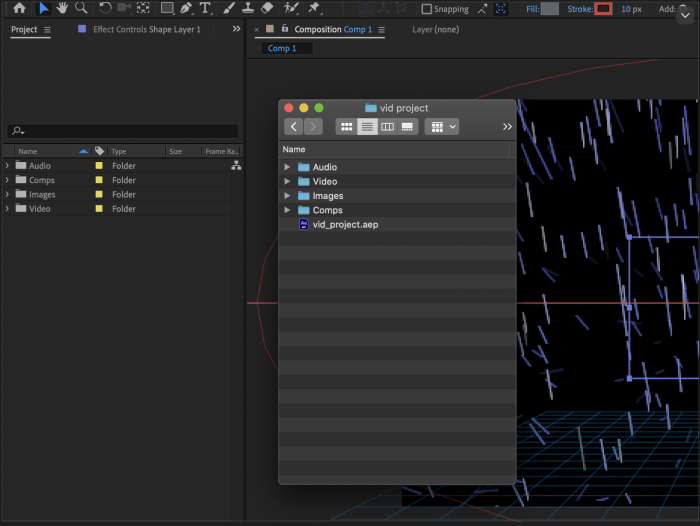Open the Composition panel hamburger menu

click(381, 30)
